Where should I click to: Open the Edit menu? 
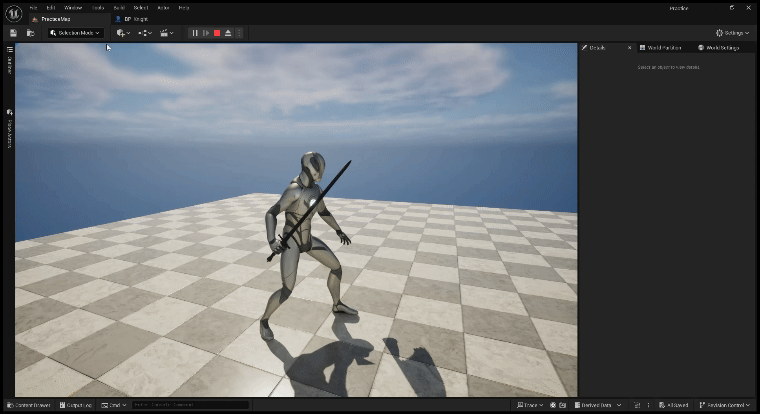(50, 8)
